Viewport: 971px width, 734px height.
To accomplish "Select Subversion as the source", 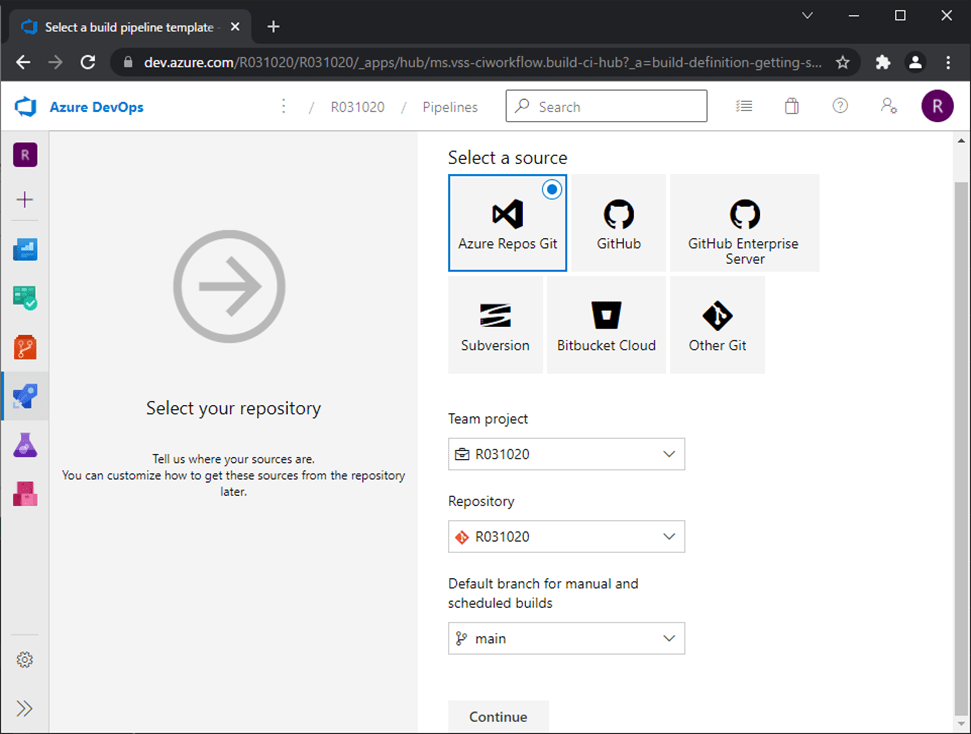I will point(495,325).
